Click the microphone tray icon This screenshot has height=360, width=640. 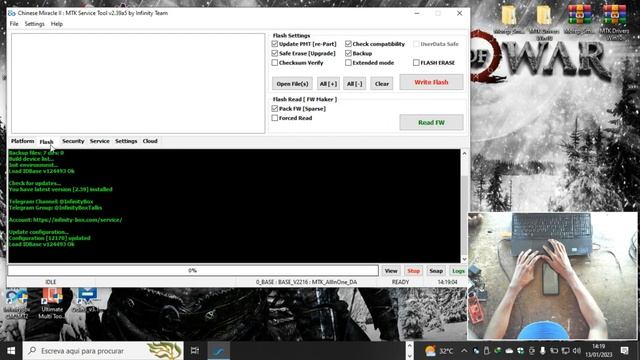pos(542,351)
